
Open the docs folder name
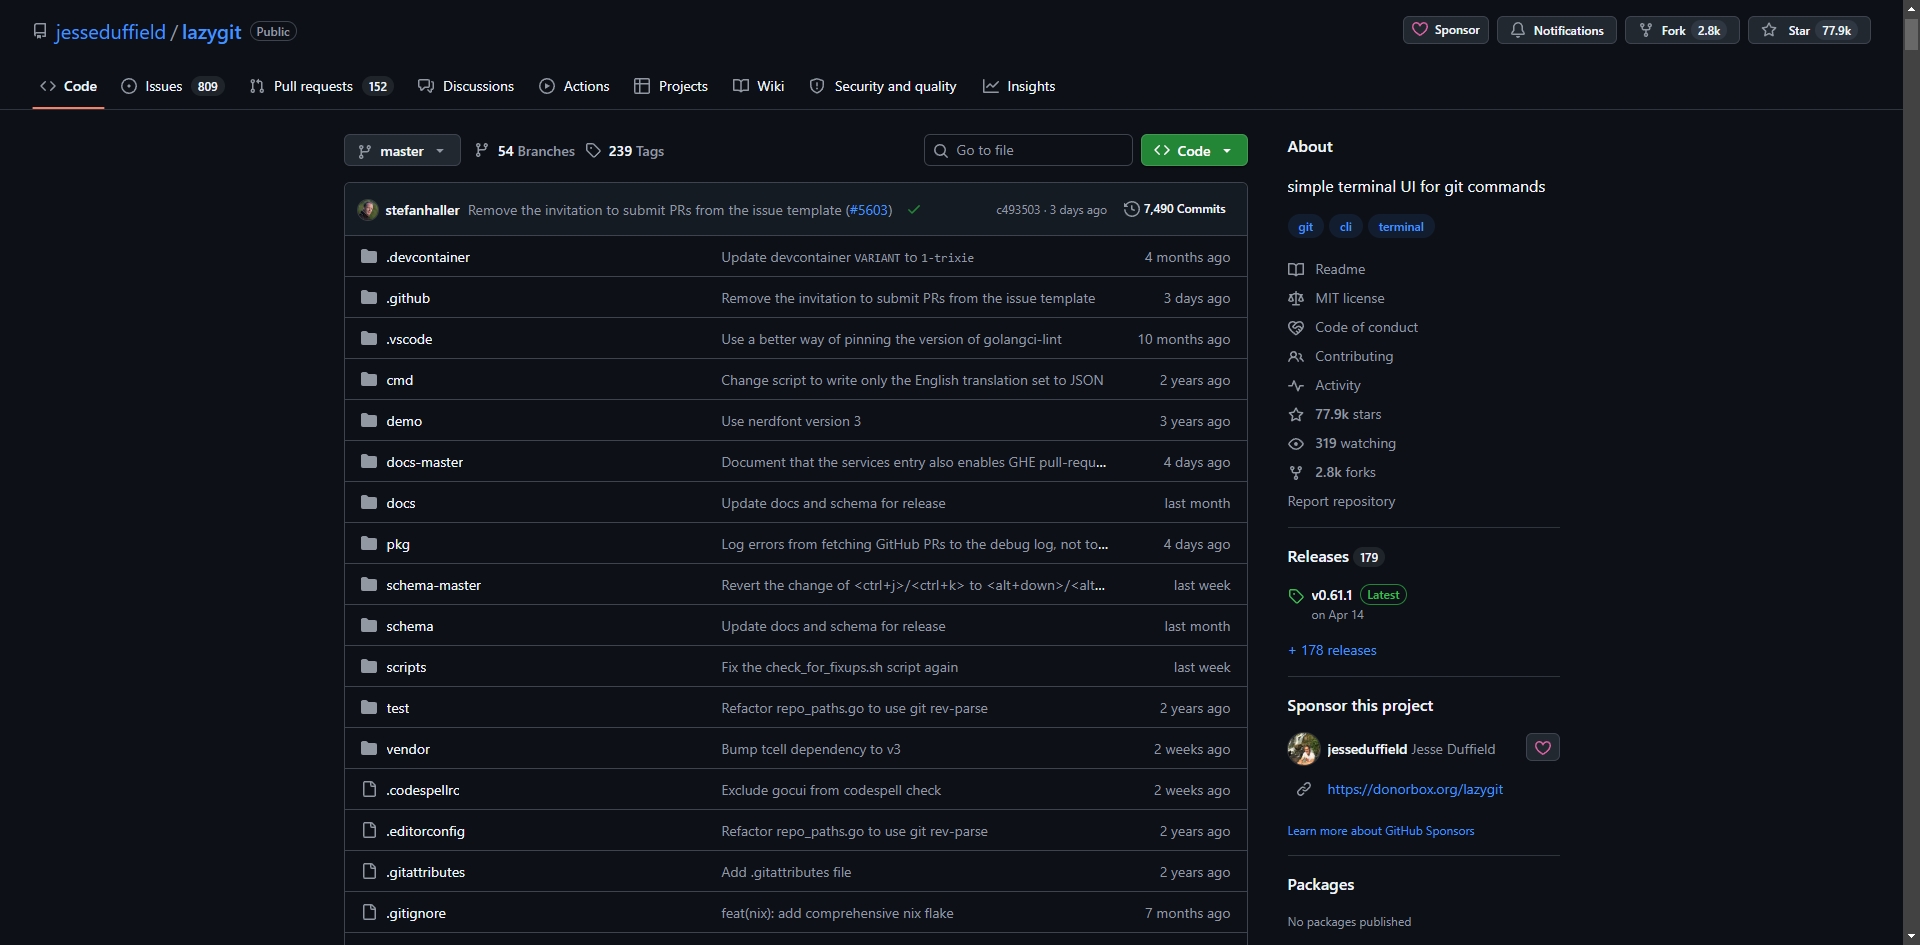(x=401, y=504)
